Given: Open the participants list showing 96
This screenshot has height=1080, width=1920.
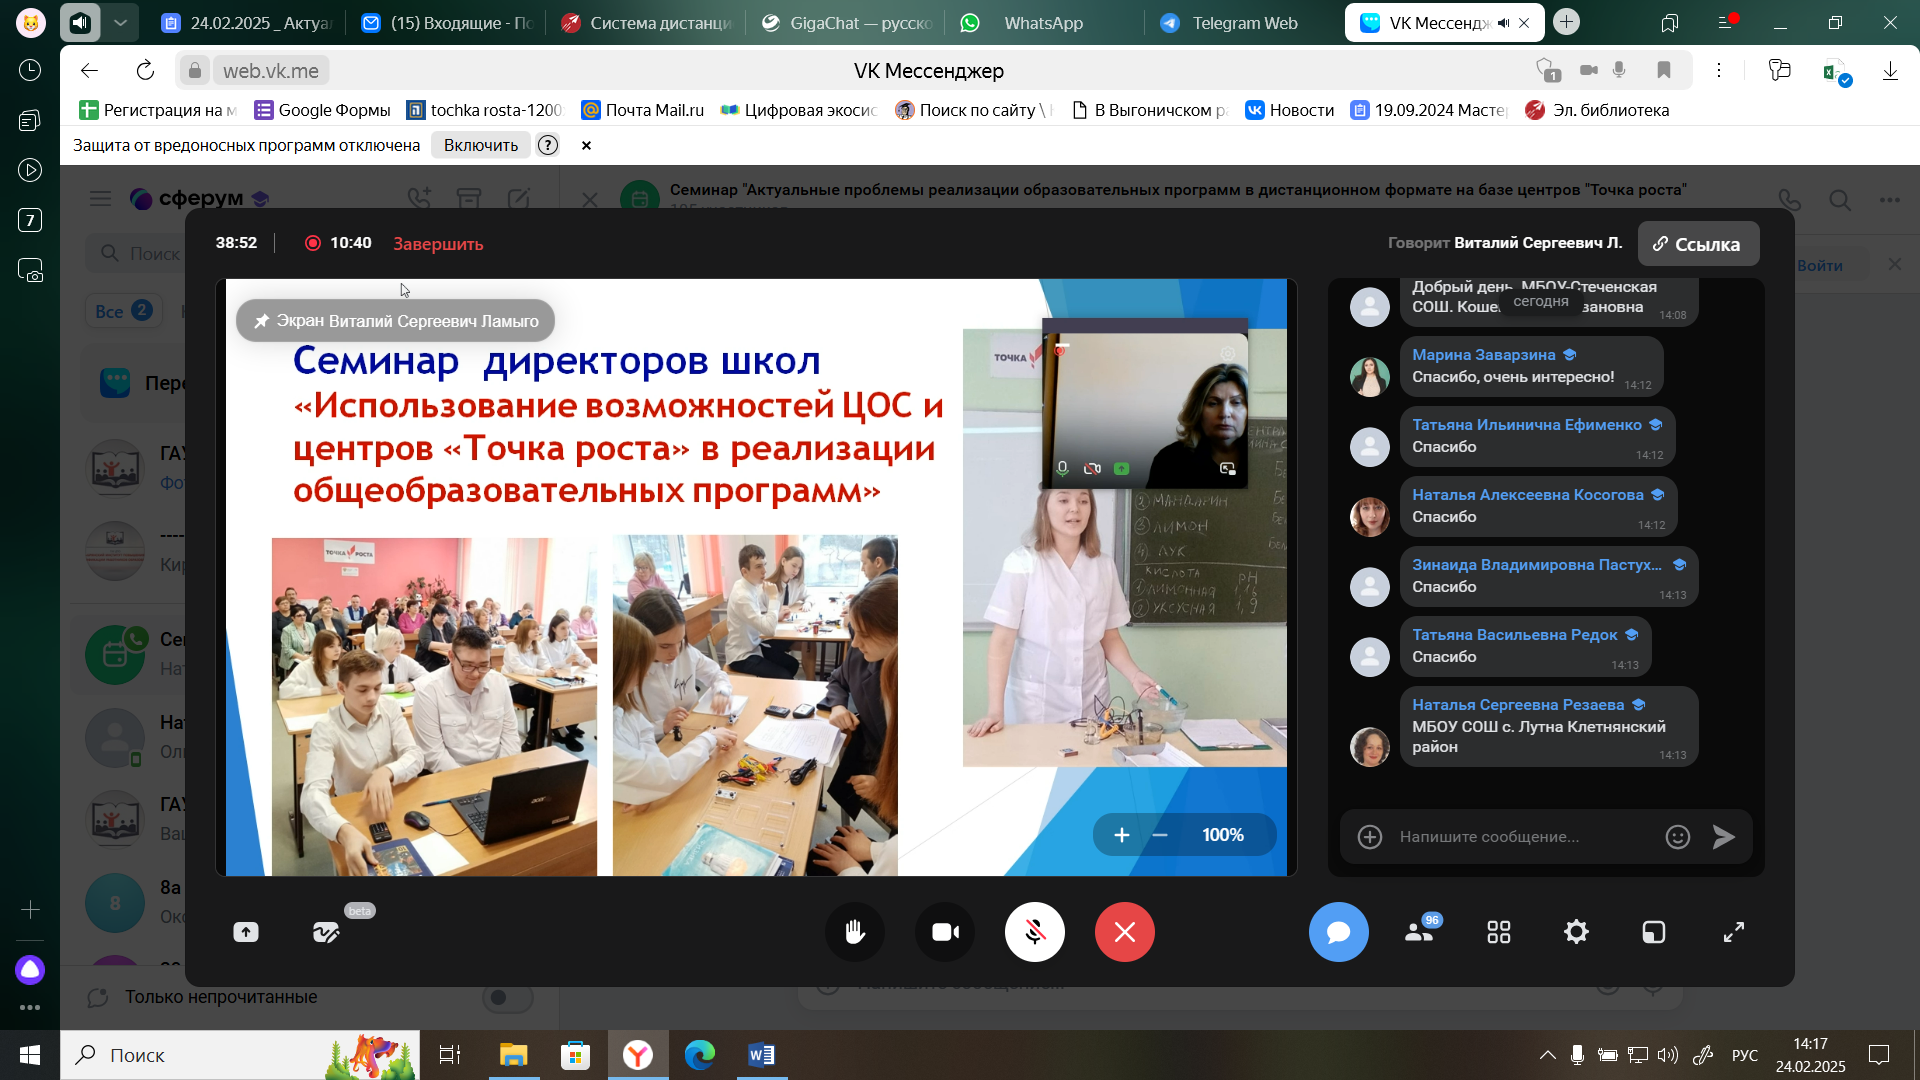Looking at the screenshot, I should [1420, 931].
